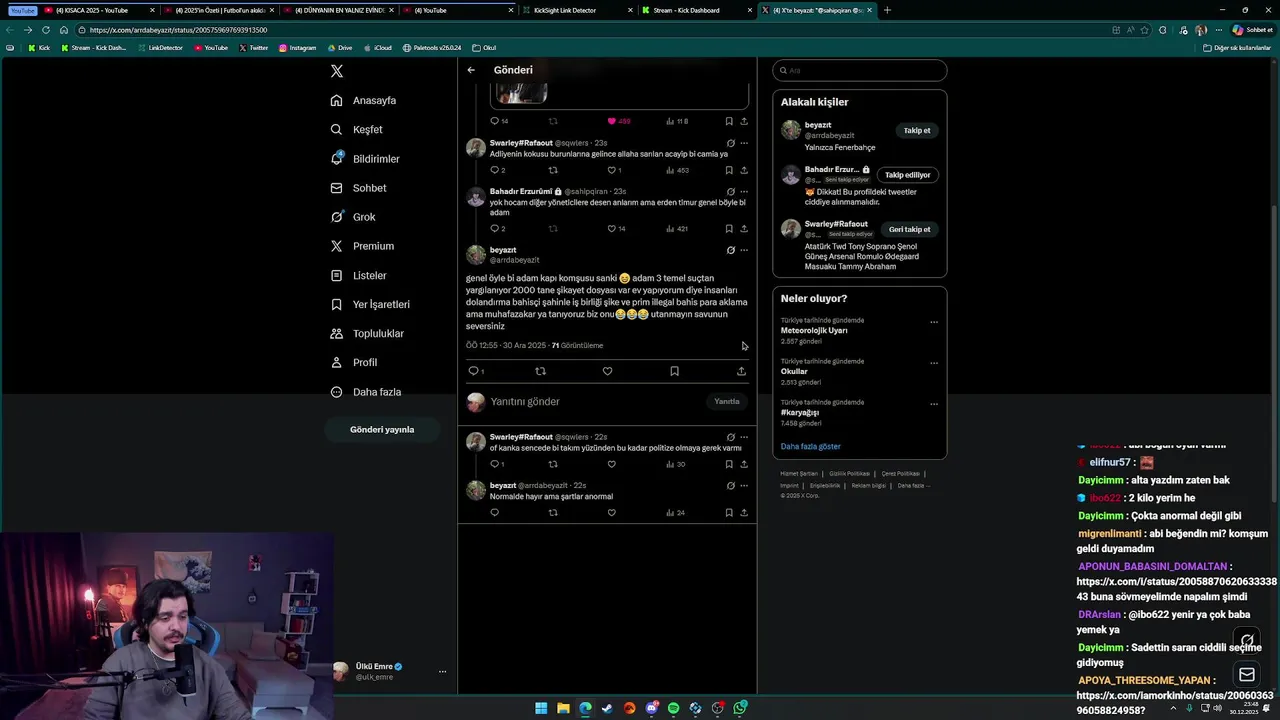Open Yer İşaretleri bookmarks page
This screenshot has height=720, width=1280.
(371, 304)
